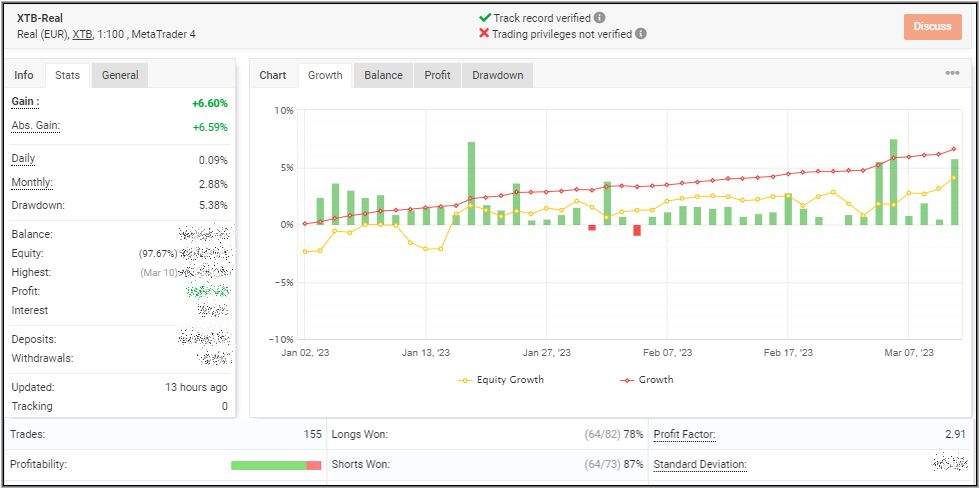Click the green track record checkmark icon

click(x=485, y=18)
